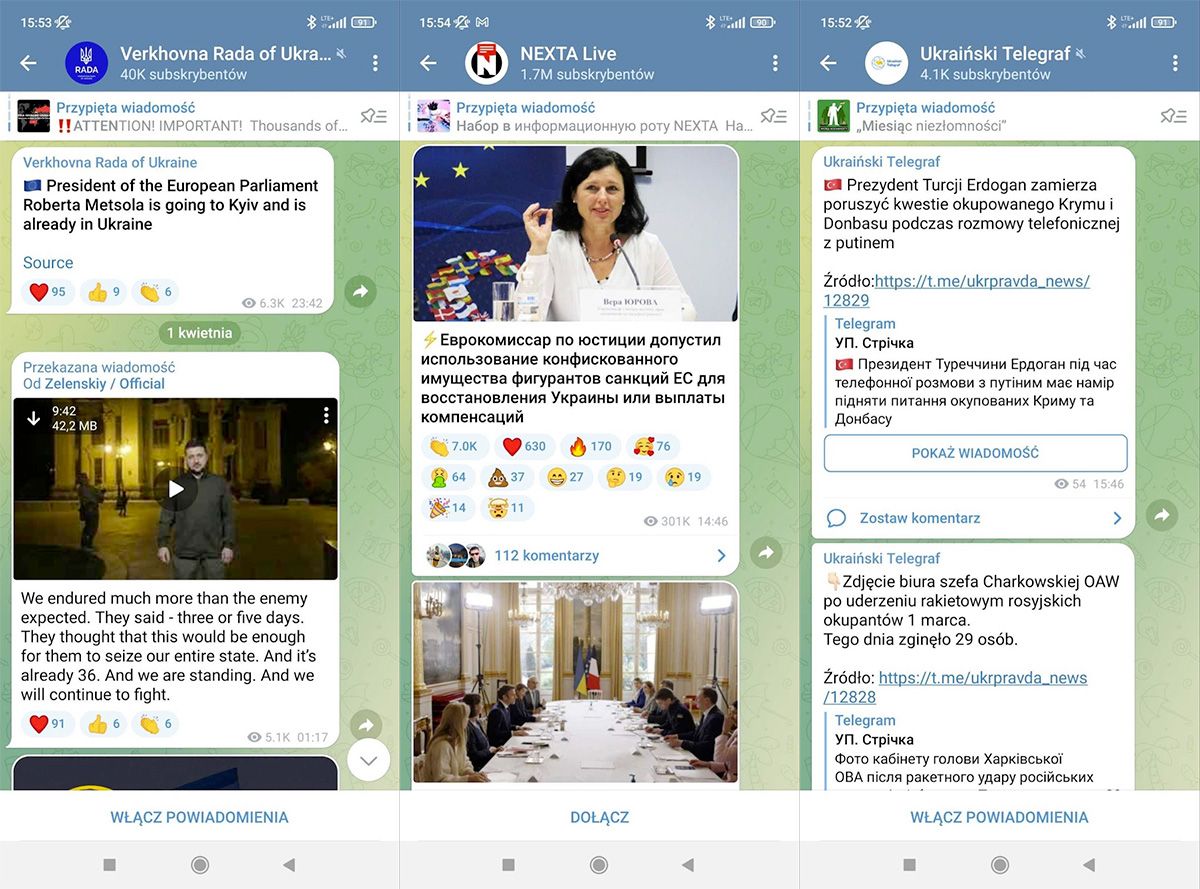The image size is (1200, 889).
Task: Forward the NEXTA Eurocommissioner post
Action: point(765,553)
